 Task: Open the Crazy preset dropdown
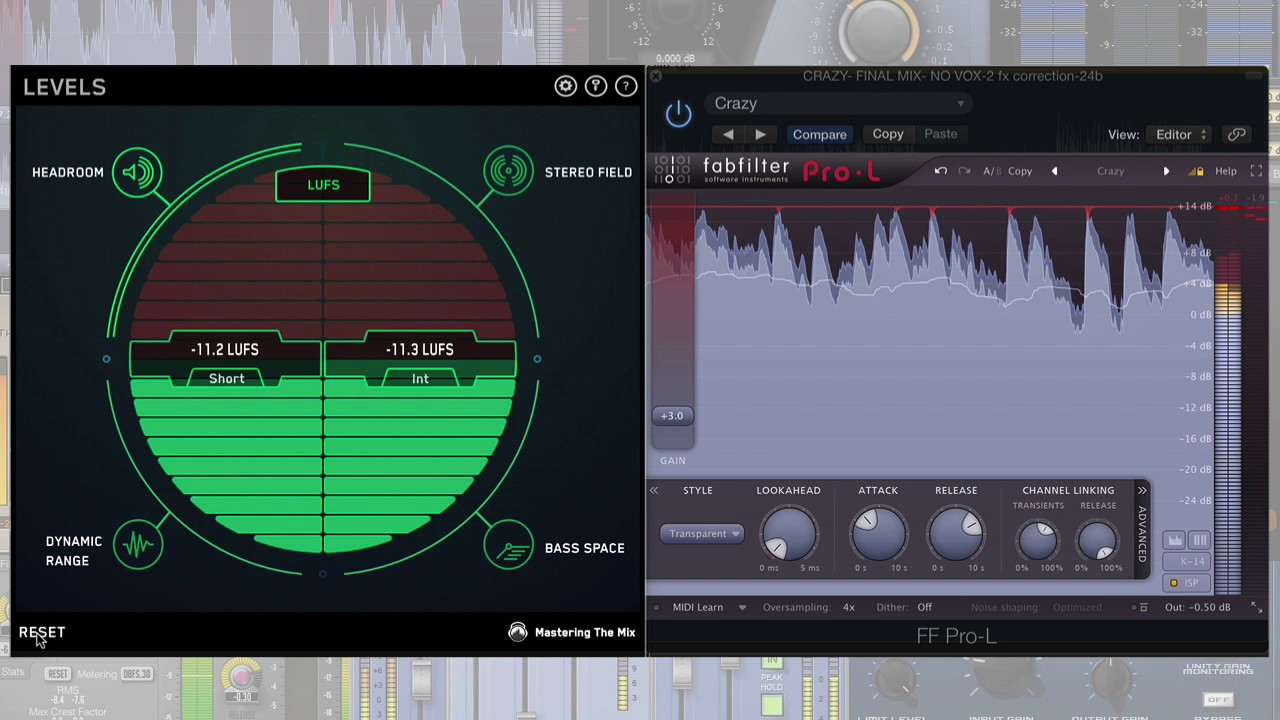click(840, 104)
